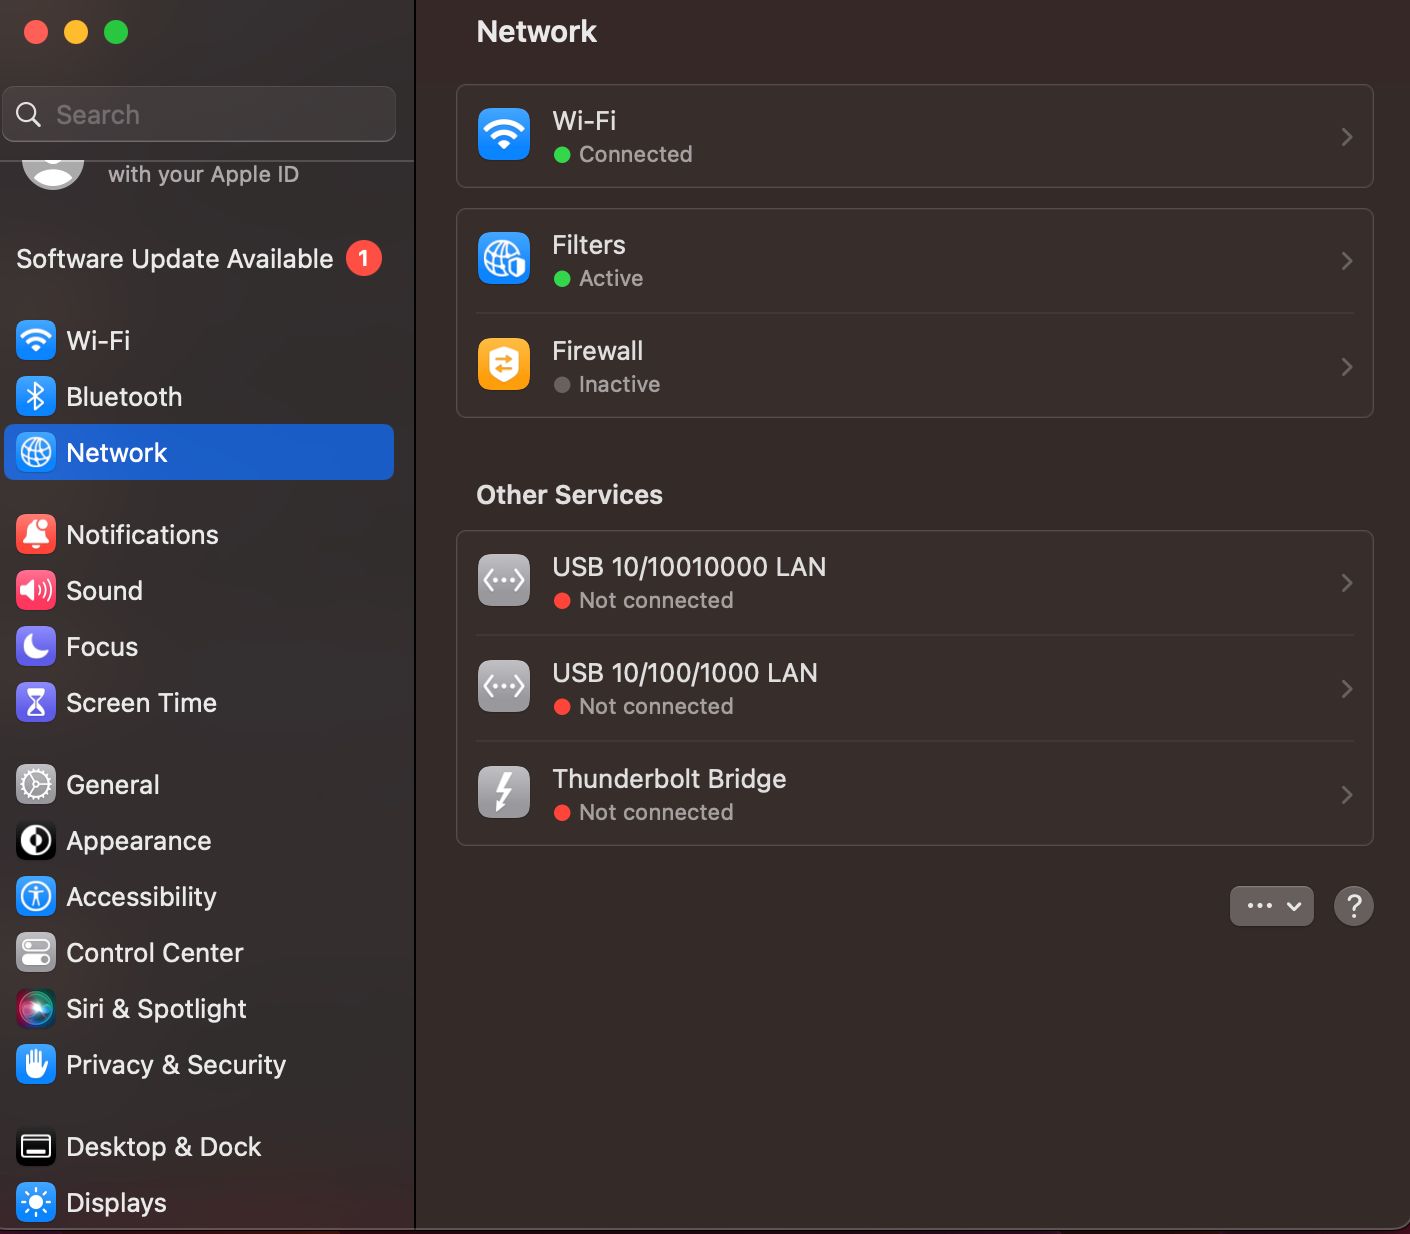Screen dimensions: 1410x1234
Task: Click the Bluetooth icon in sidebar
Action: pyautogui.click(x=36, y=397)
